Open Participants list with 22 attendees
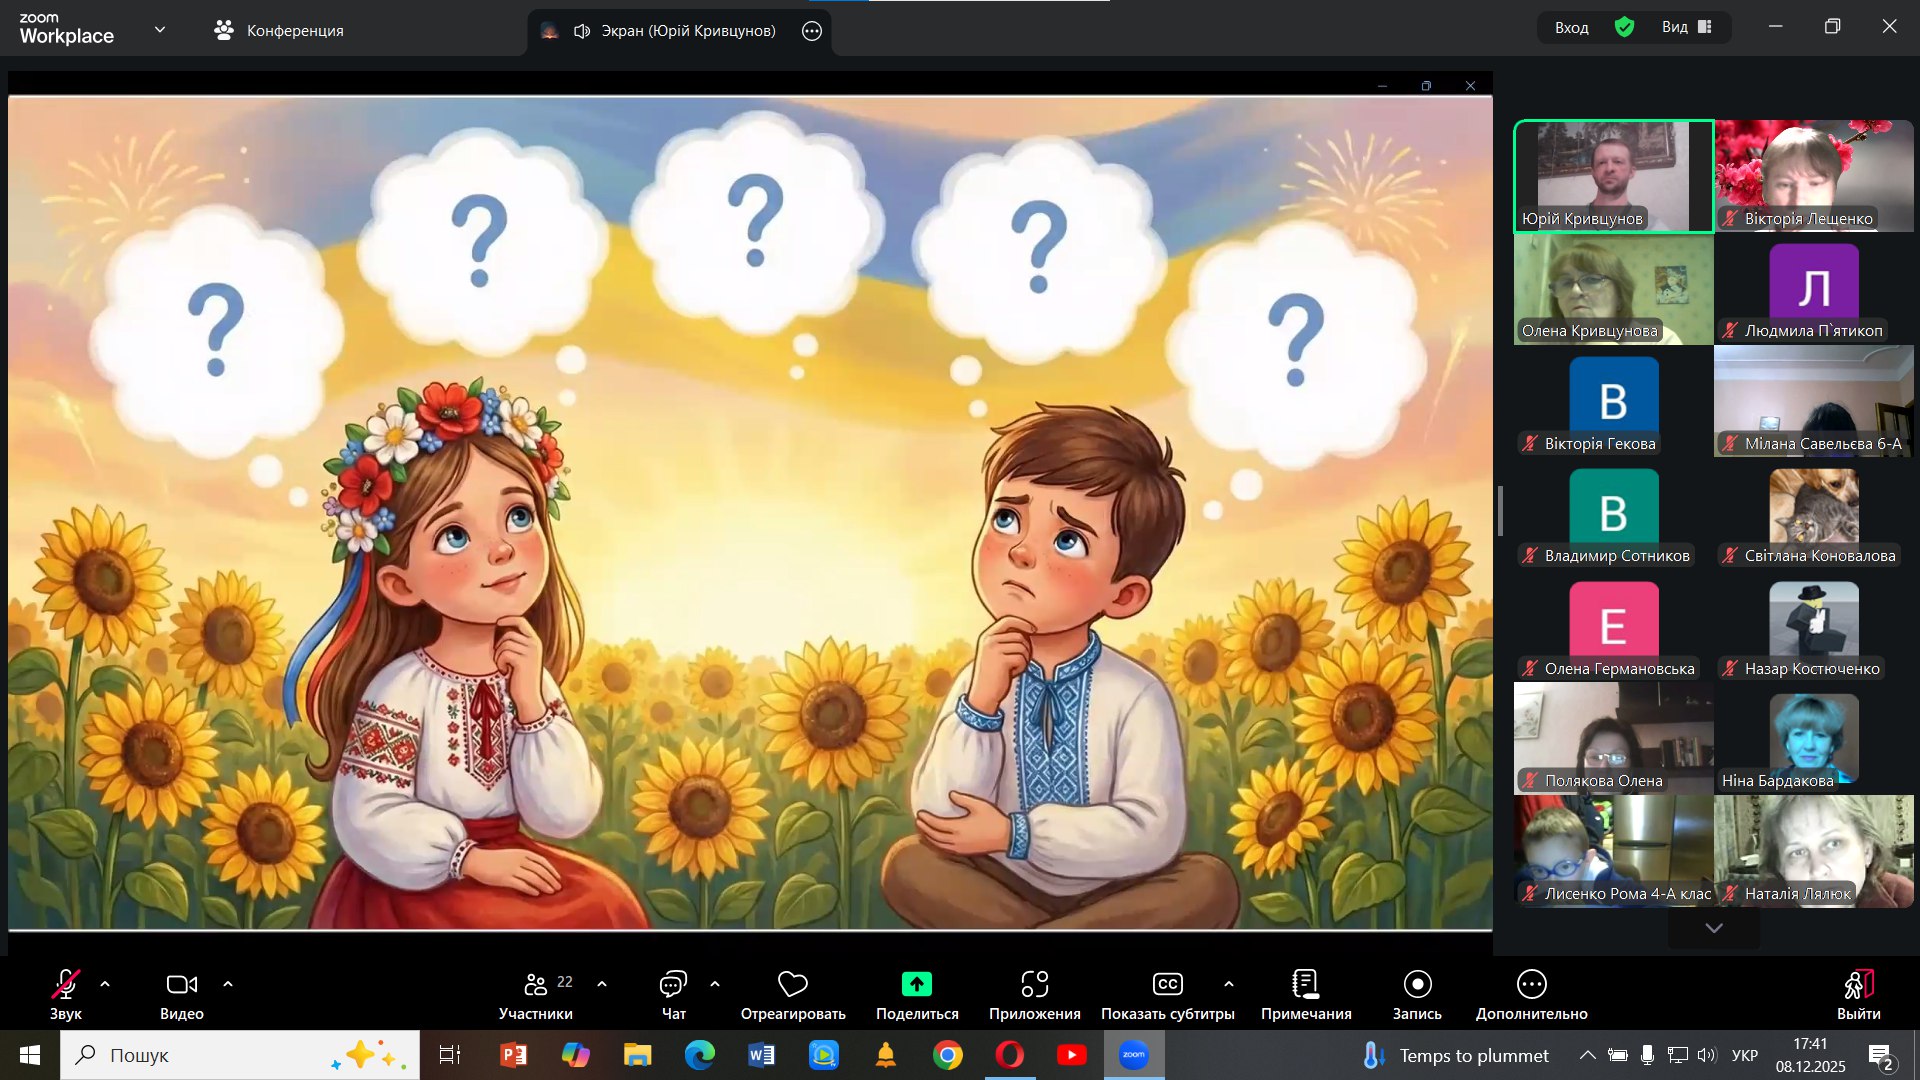This screenshot has height=1080, width=1920. coord(537,985)
